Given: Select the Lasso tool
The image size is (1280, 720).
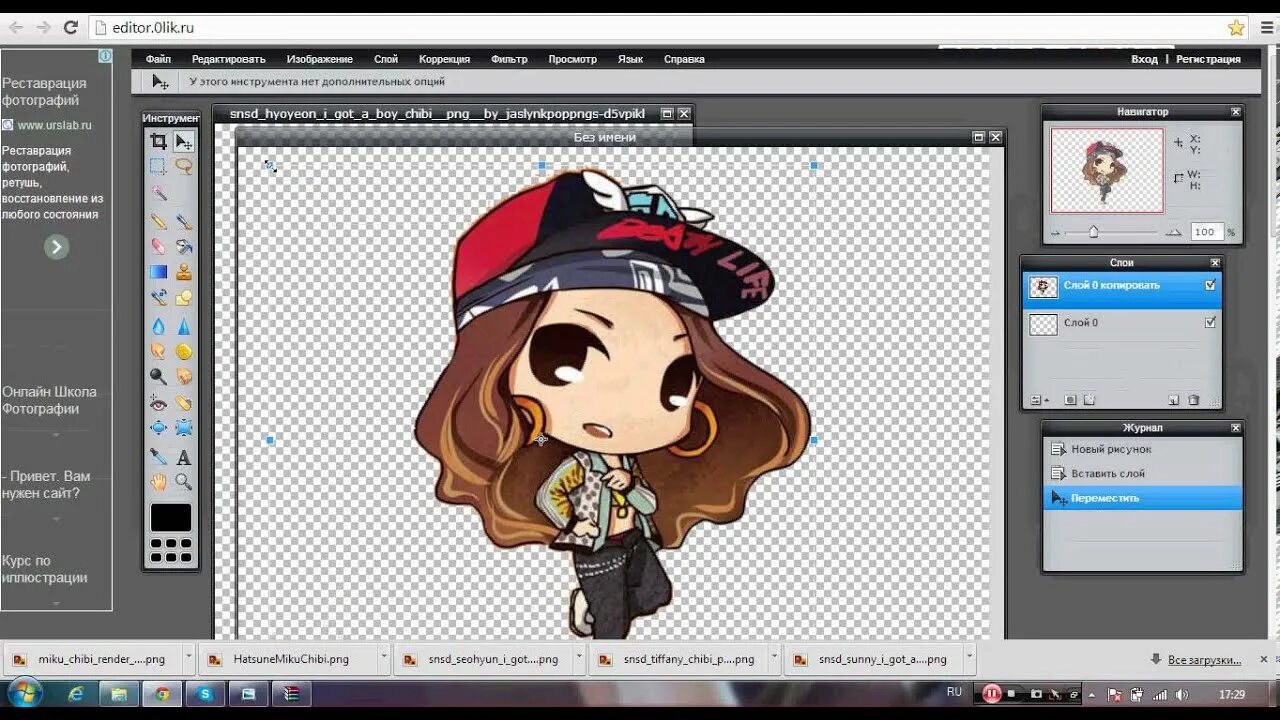Looking at the screenshot, I should (184, 166).
